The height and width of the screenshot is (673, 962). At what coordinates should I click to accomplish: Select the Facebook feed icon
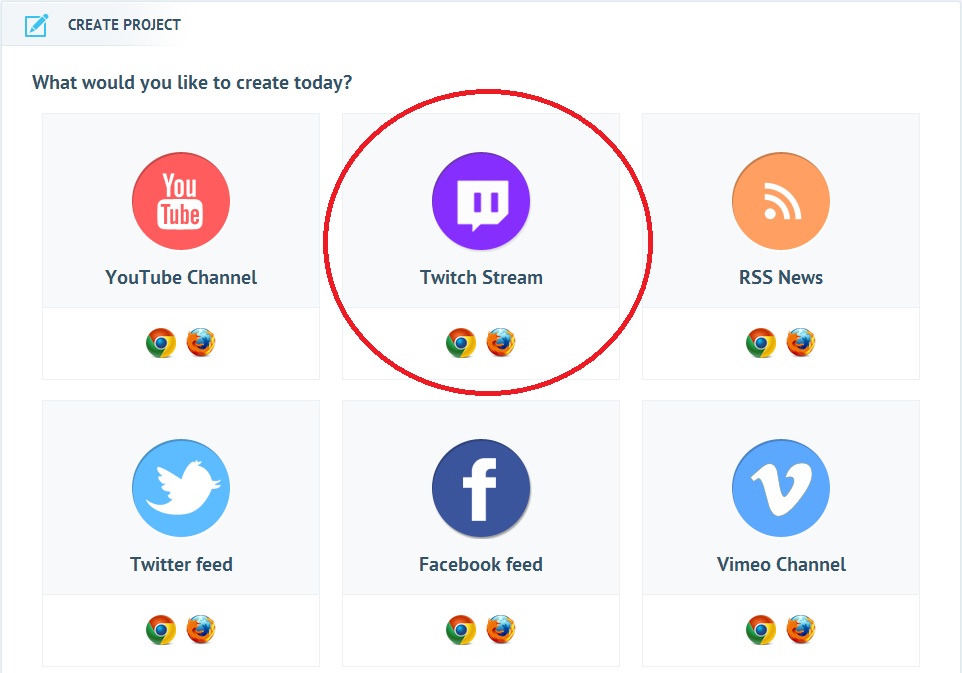pyautogui.click(x=481, y=488)
